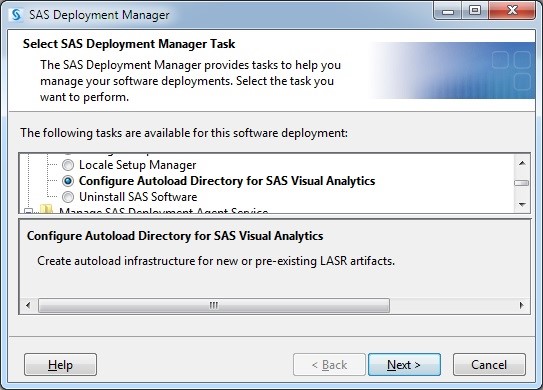Select the Locale Setup Manager radio button

(68, 165)
